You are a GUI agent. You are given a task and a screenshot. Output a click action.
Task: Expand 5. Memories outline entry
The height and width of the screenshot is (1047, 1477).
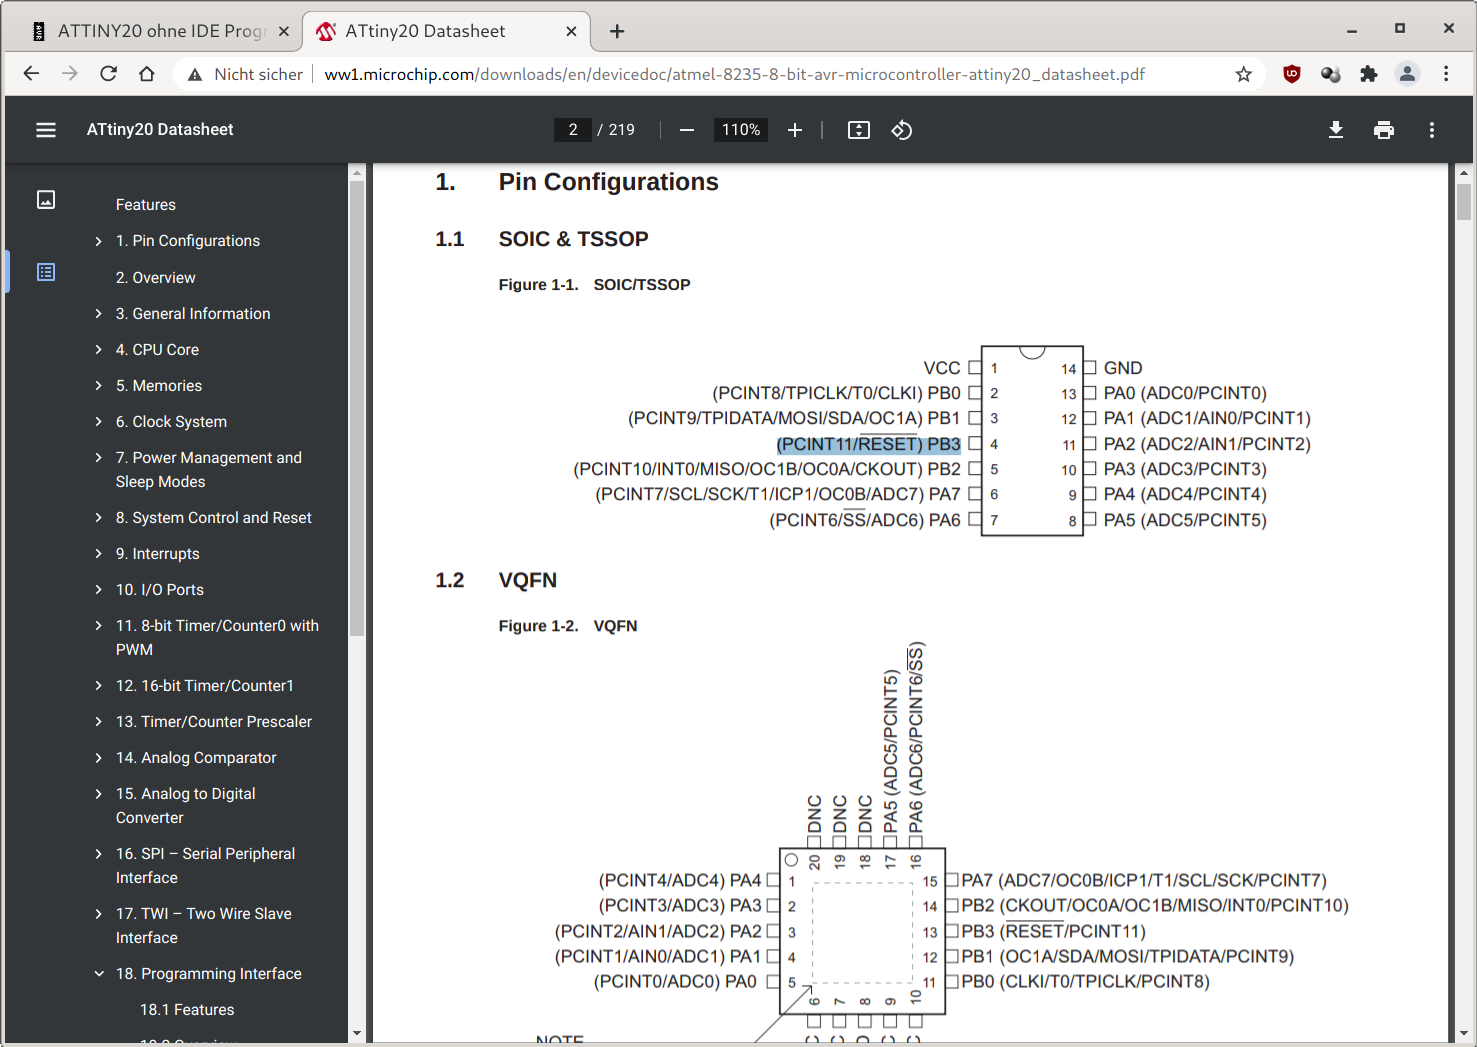[98, 386]
